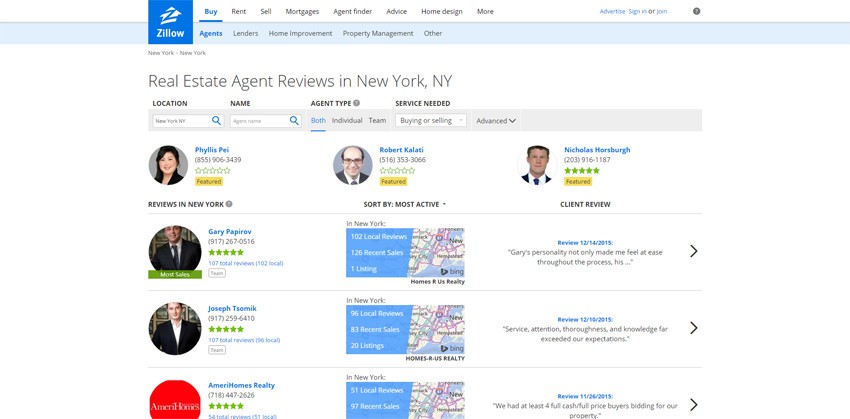
Task: Click the location search magnifier icon
Action: point(216,121)
